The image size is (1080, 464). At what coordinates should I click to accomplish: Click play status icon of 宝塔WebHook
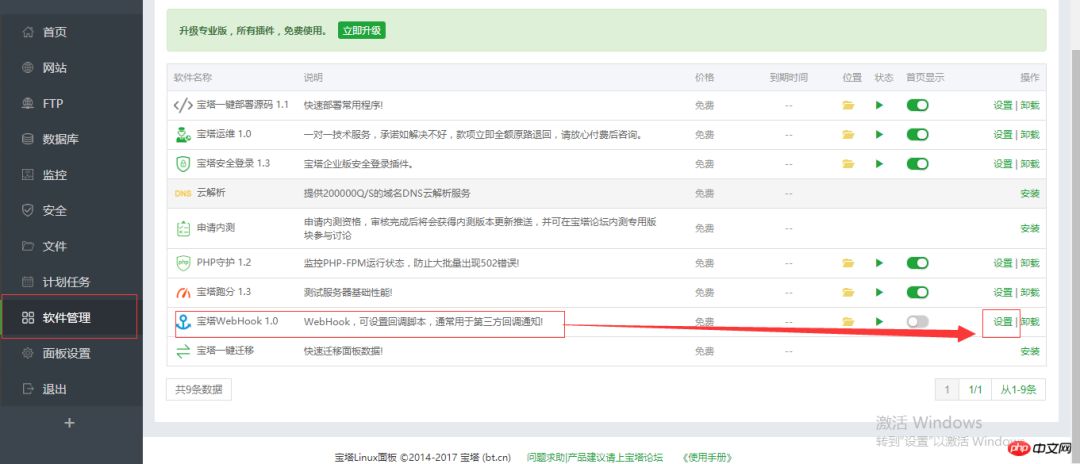(880, 321)
